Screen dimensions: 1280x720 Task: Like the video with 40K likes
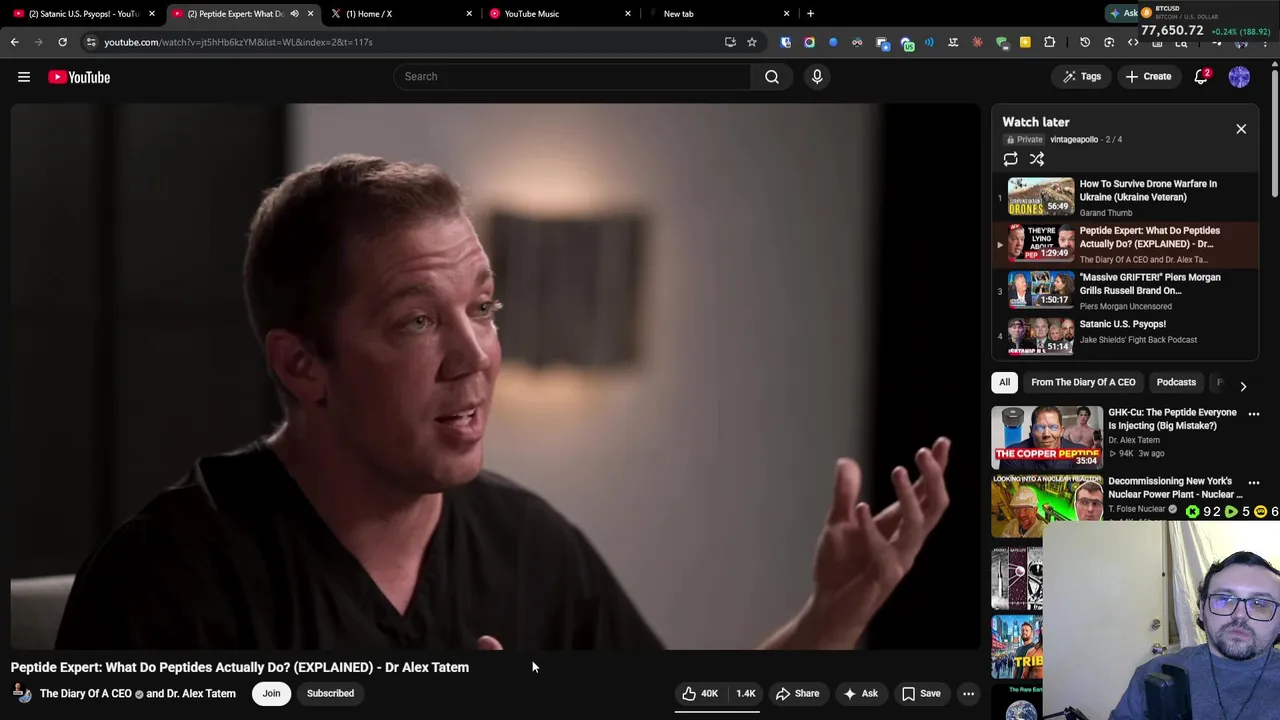click(x=700, y=694)
